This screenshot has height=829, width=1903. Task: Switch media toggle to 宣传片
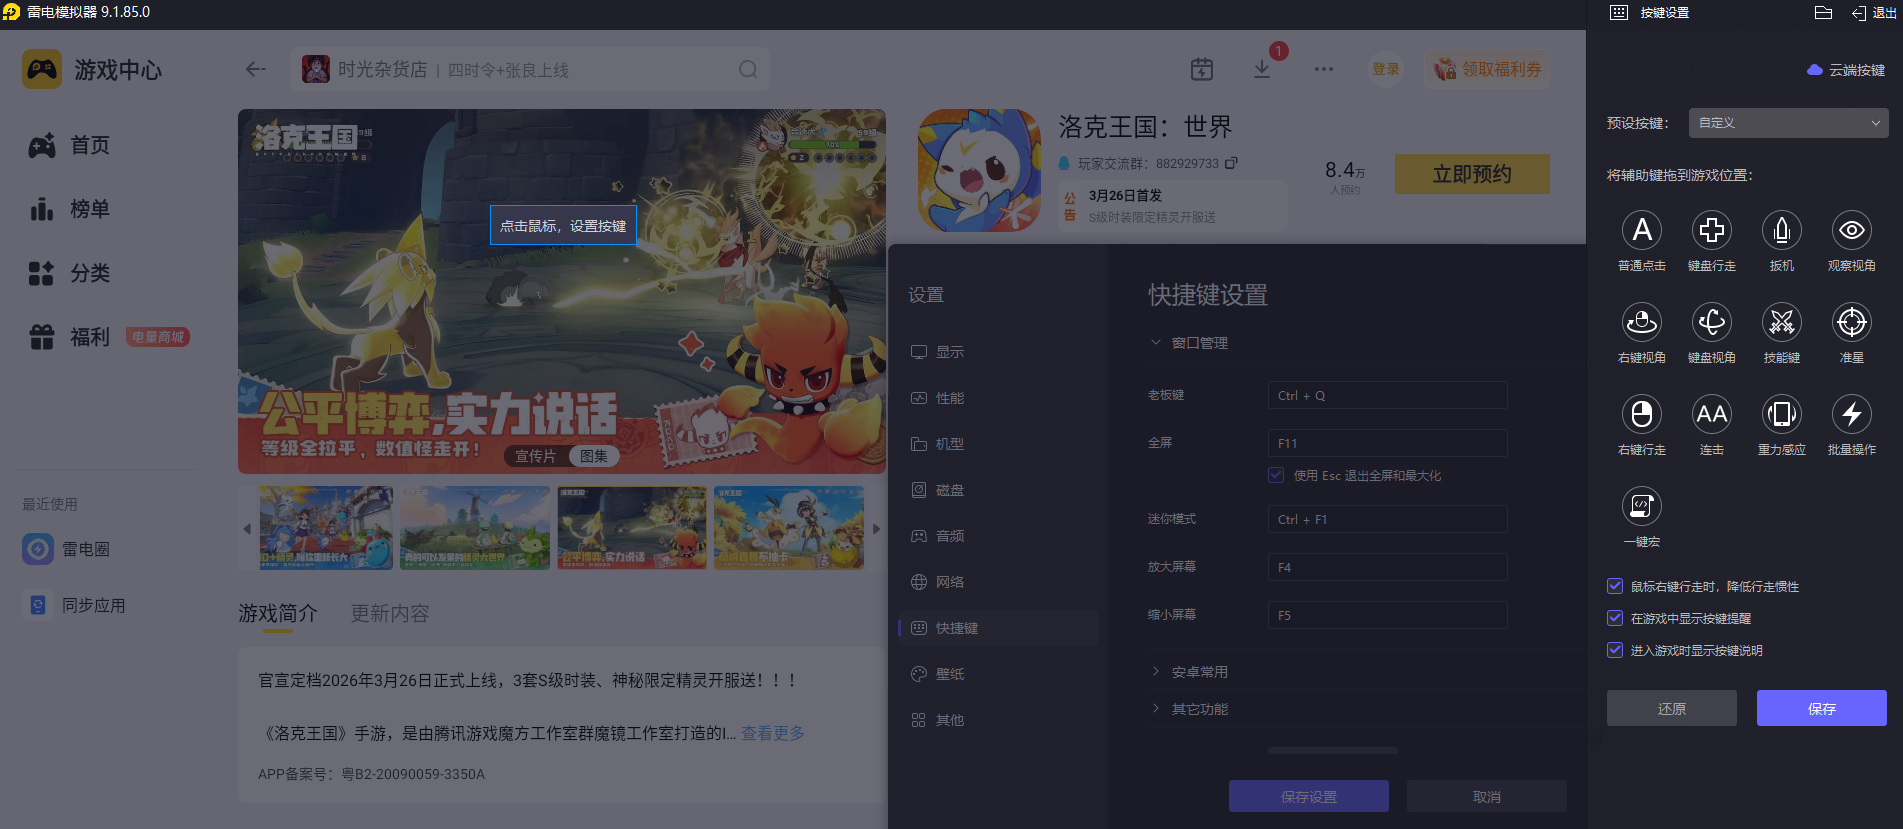click(536, 456)
